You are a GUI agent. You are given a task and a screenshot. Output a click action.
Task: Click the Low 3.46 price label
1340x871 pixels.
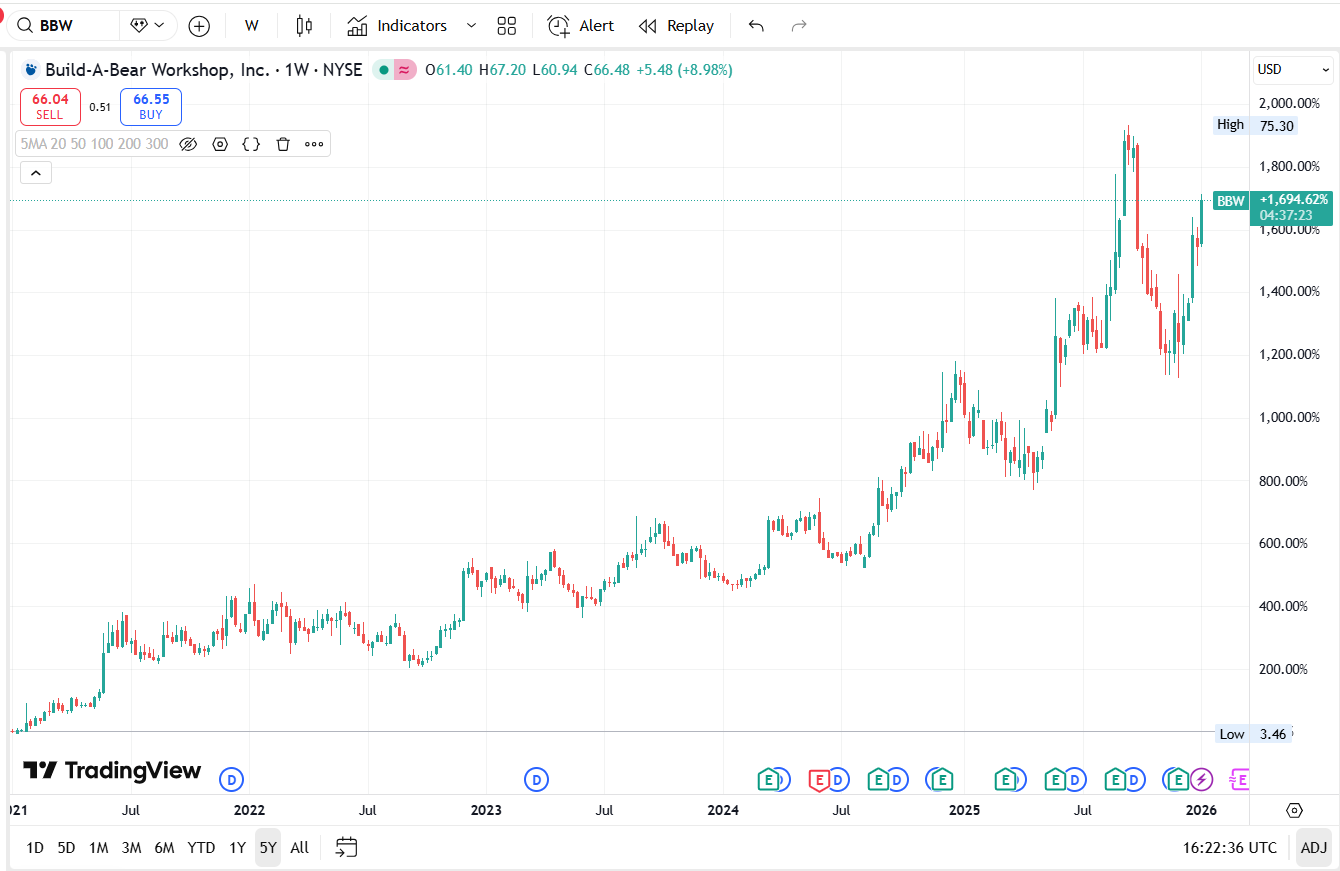point(1253,734)
